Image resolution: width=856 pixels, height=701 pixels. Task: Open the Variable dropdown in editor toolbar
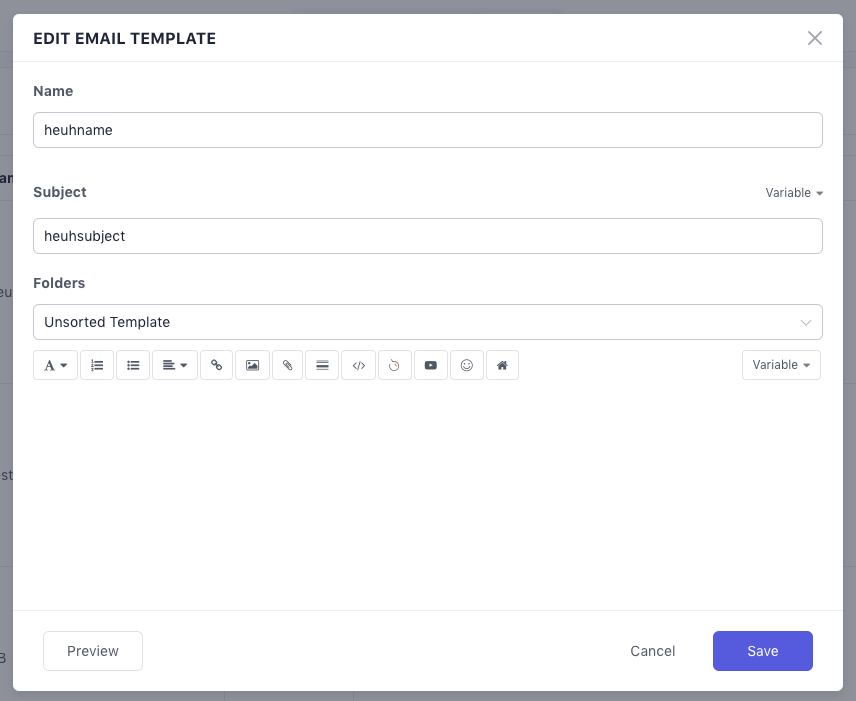click(781, 365)
